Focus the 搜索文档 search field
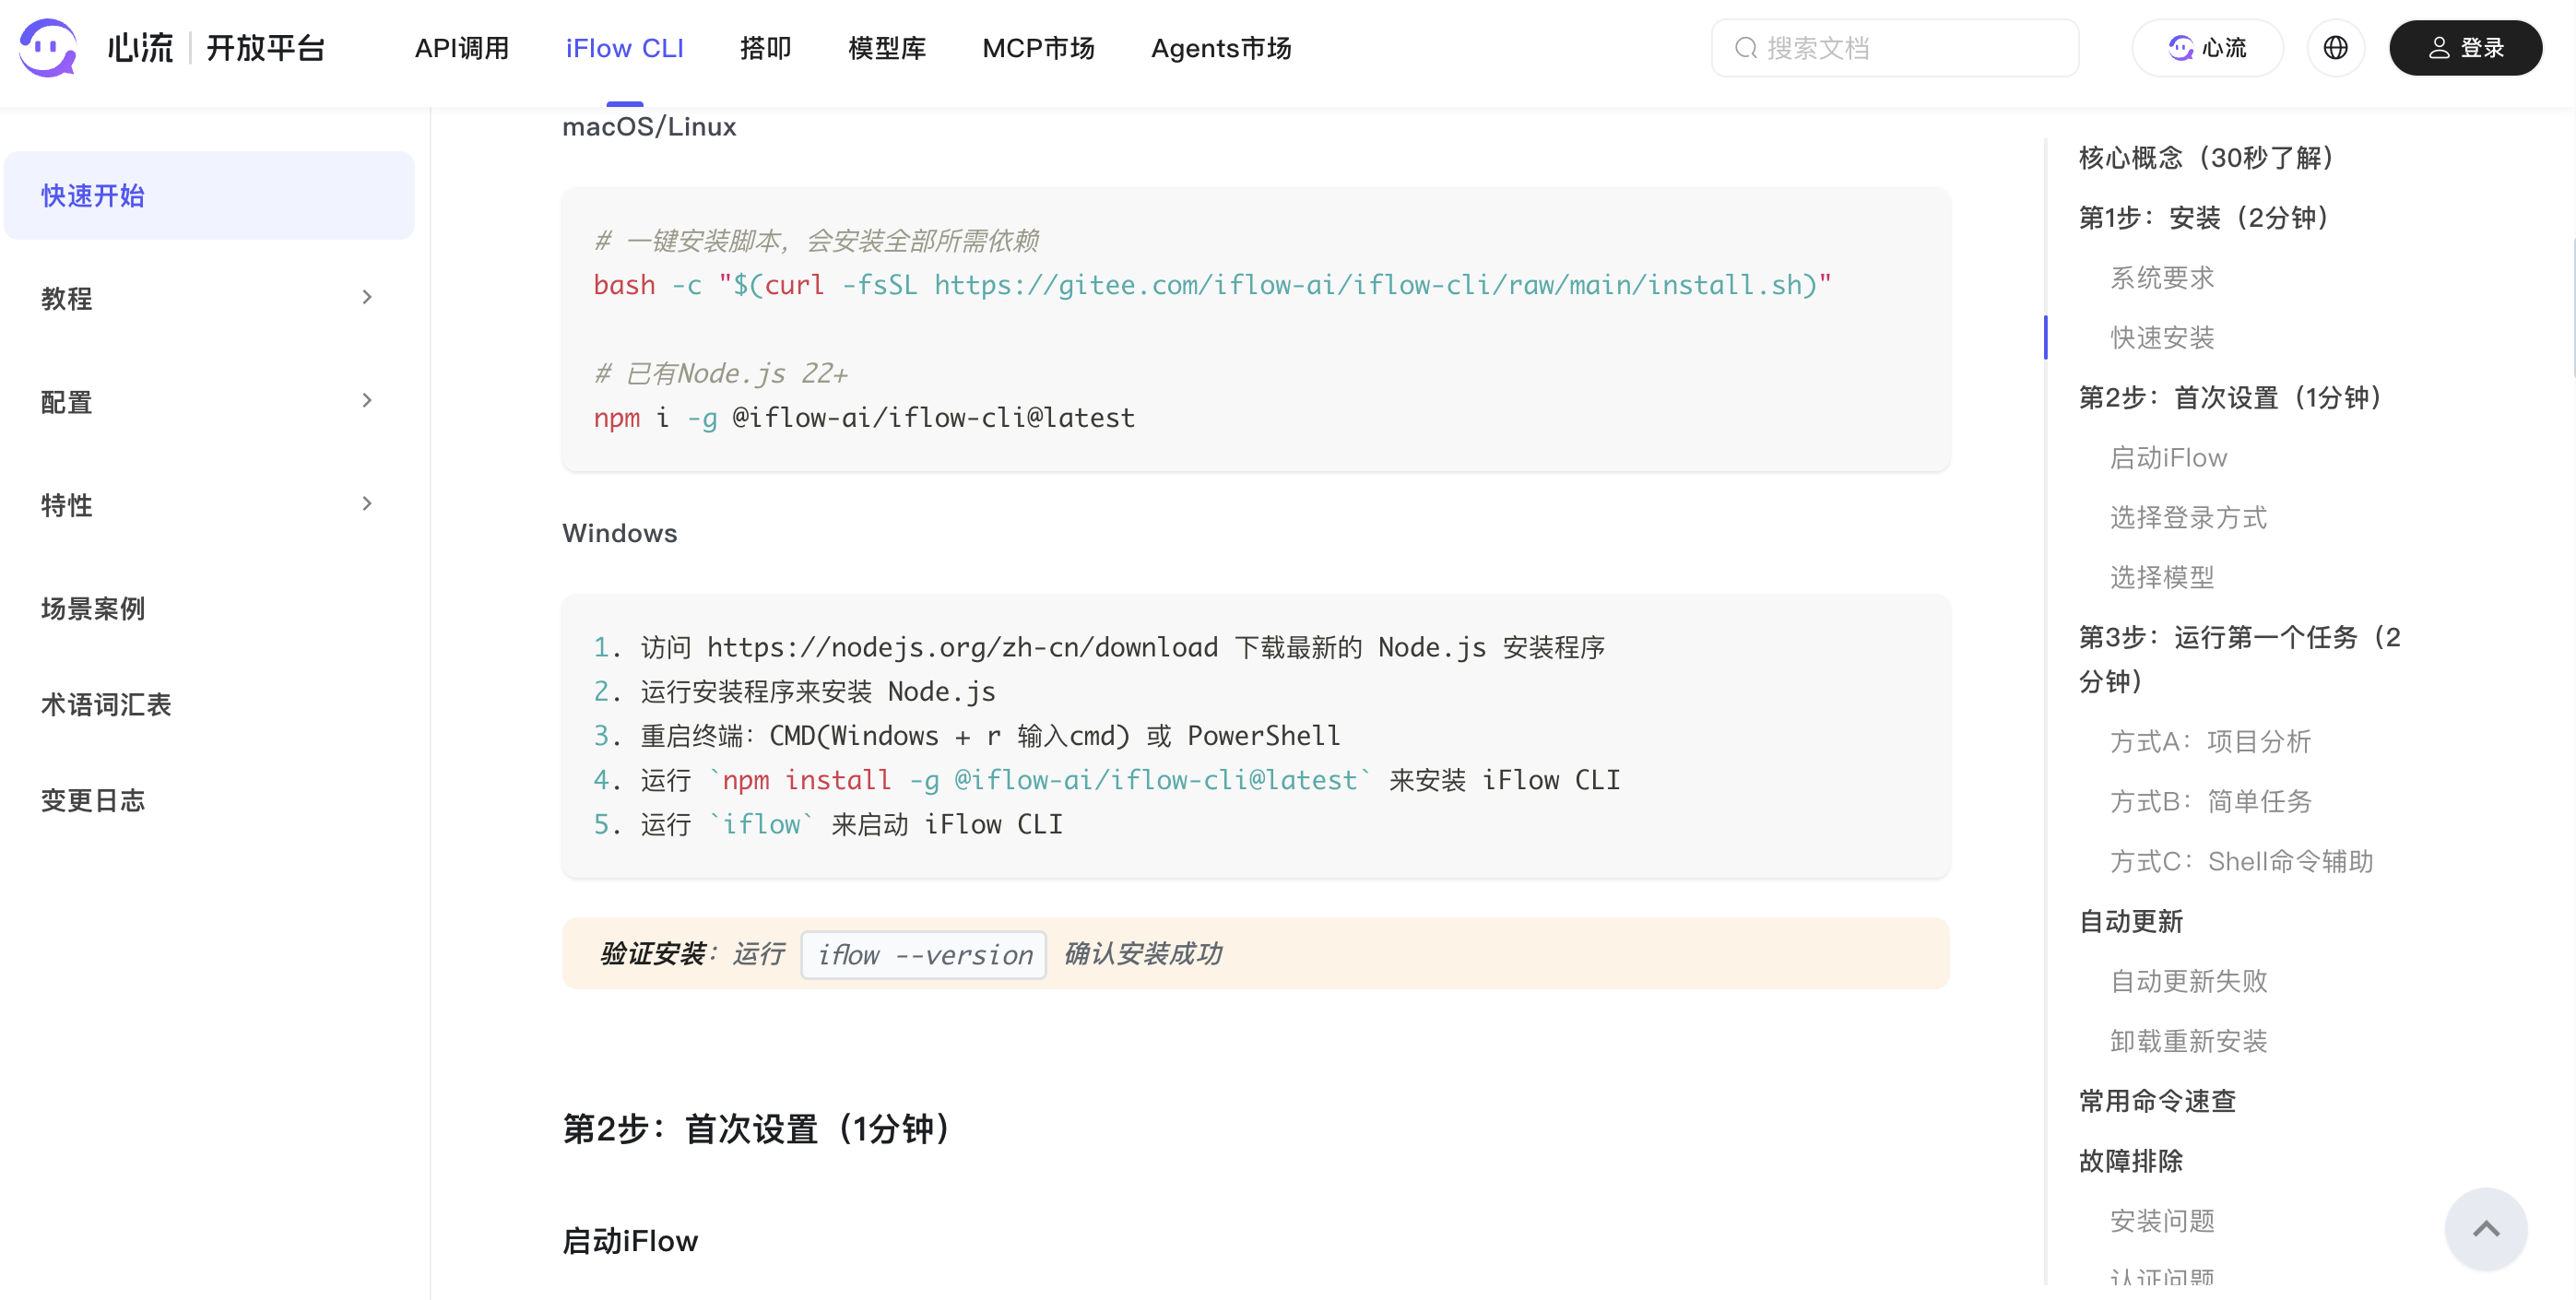 [1894, 48]
